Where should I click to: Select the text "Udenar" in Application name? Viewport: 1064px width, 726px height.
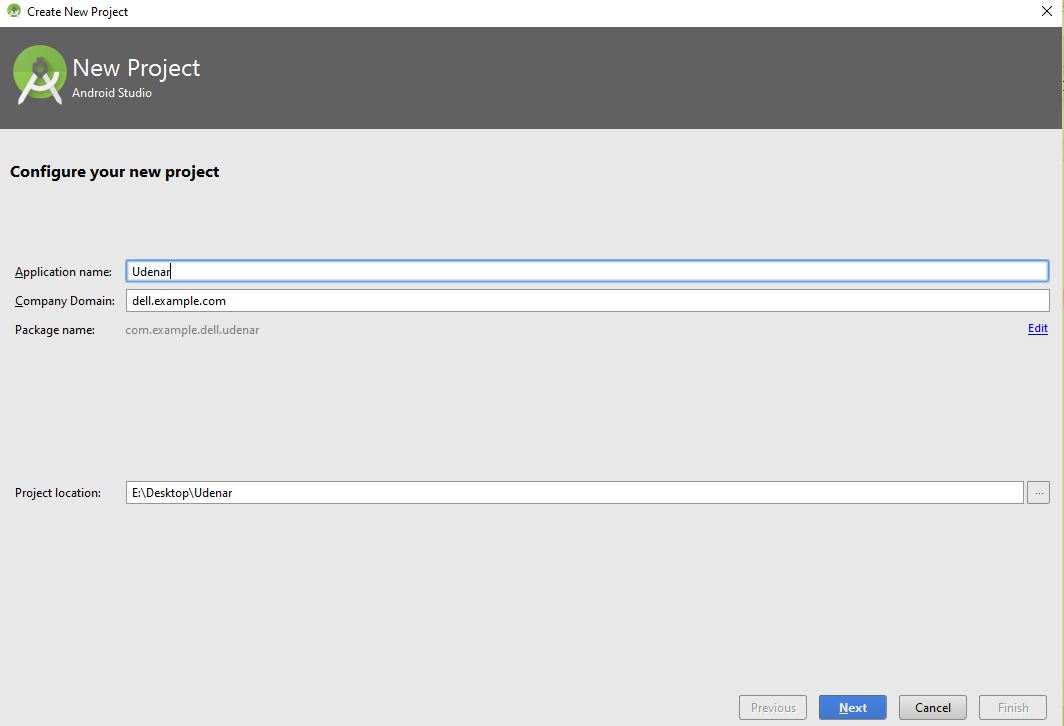click(151, 270)
